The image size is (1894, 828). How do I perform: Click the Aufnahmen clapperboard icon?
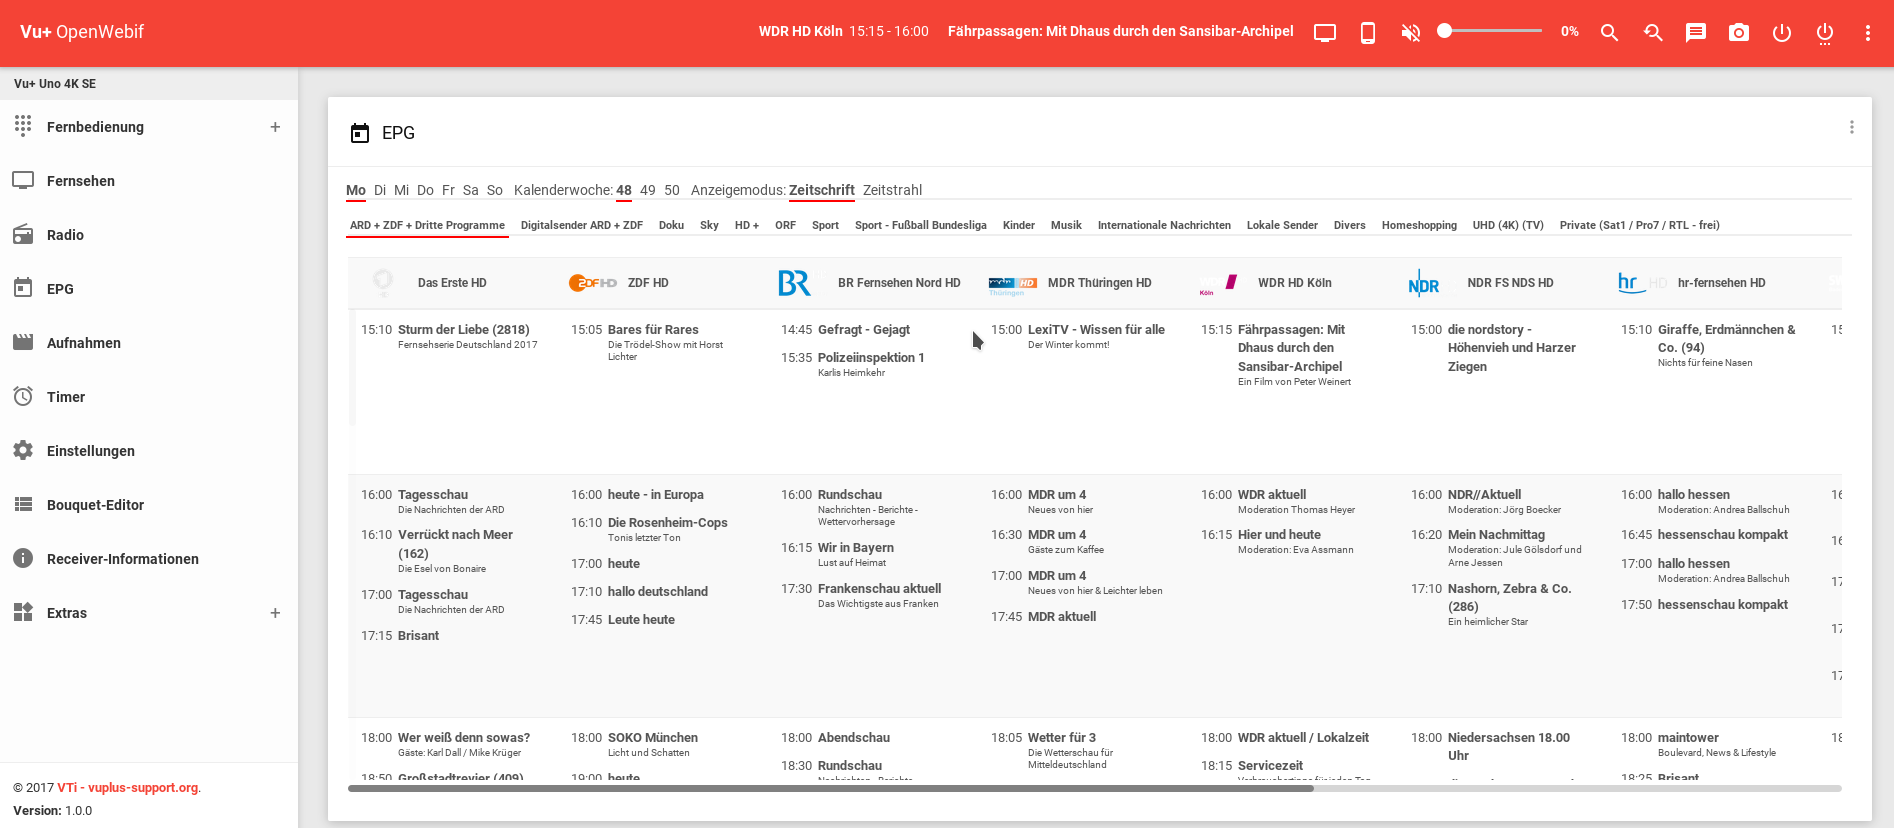pos(23,342)
